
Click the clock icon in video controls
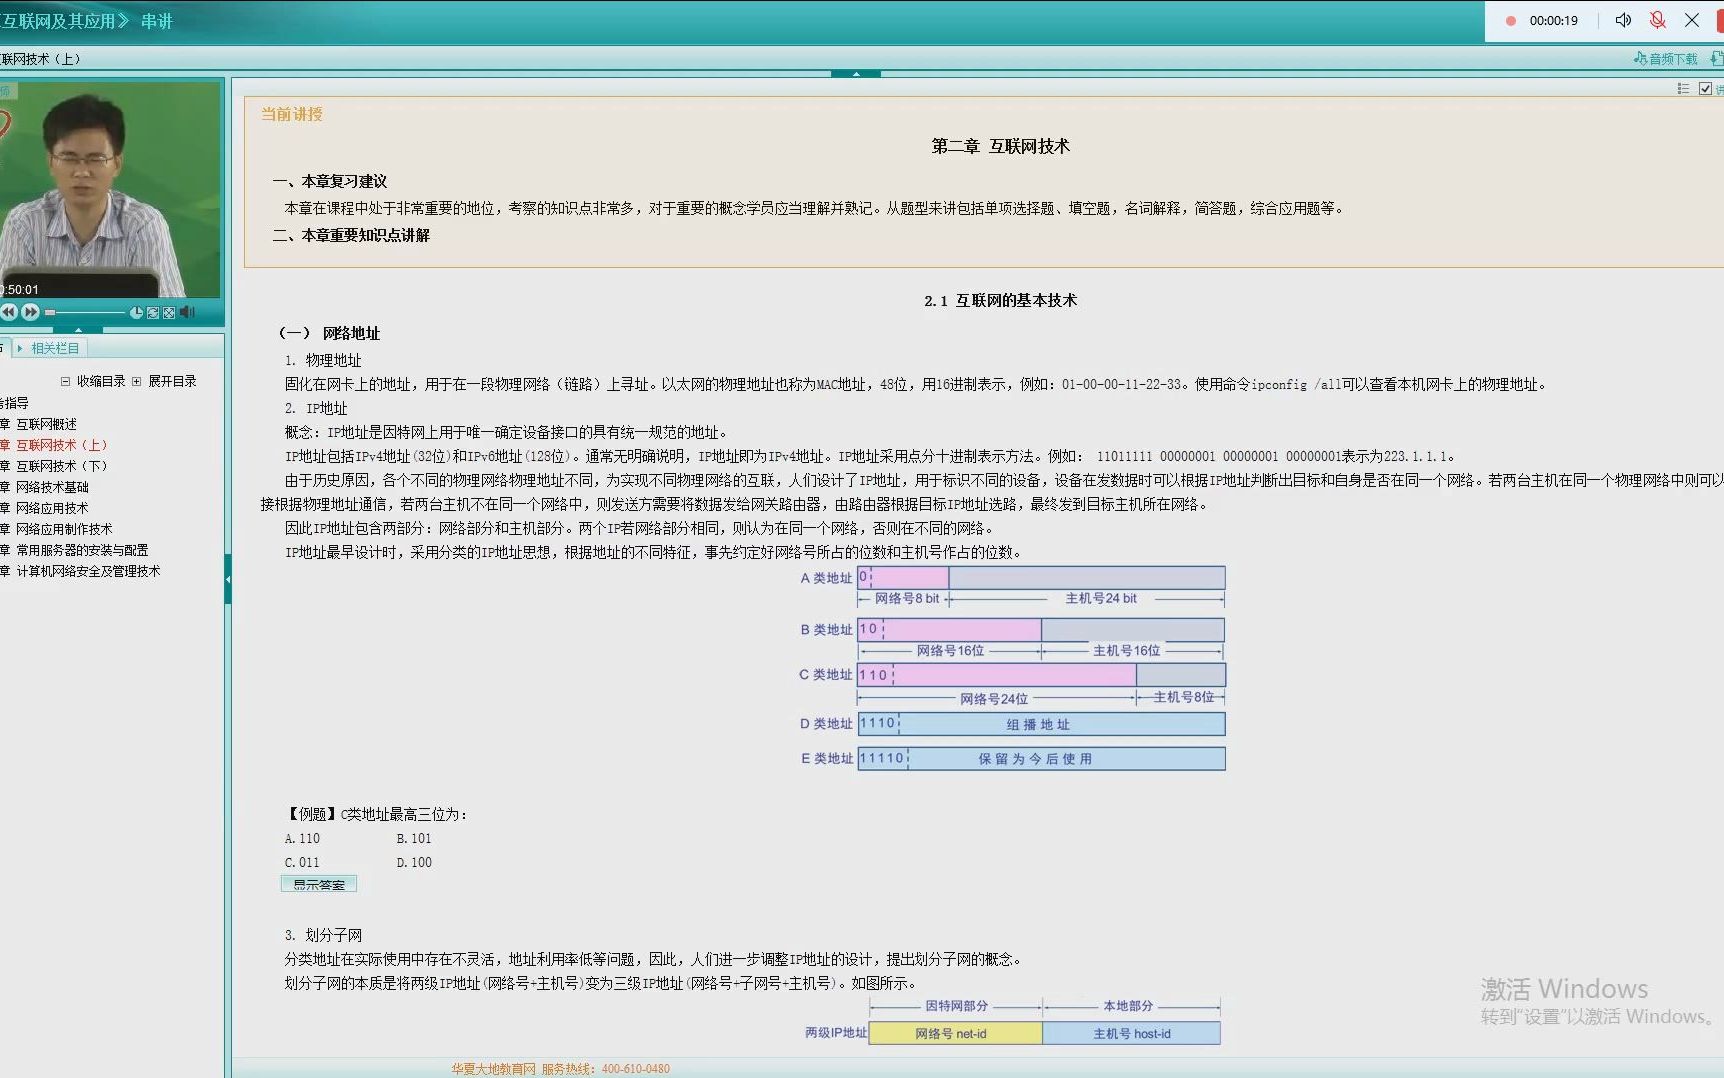pyautogui.click(x=136, y=313)
